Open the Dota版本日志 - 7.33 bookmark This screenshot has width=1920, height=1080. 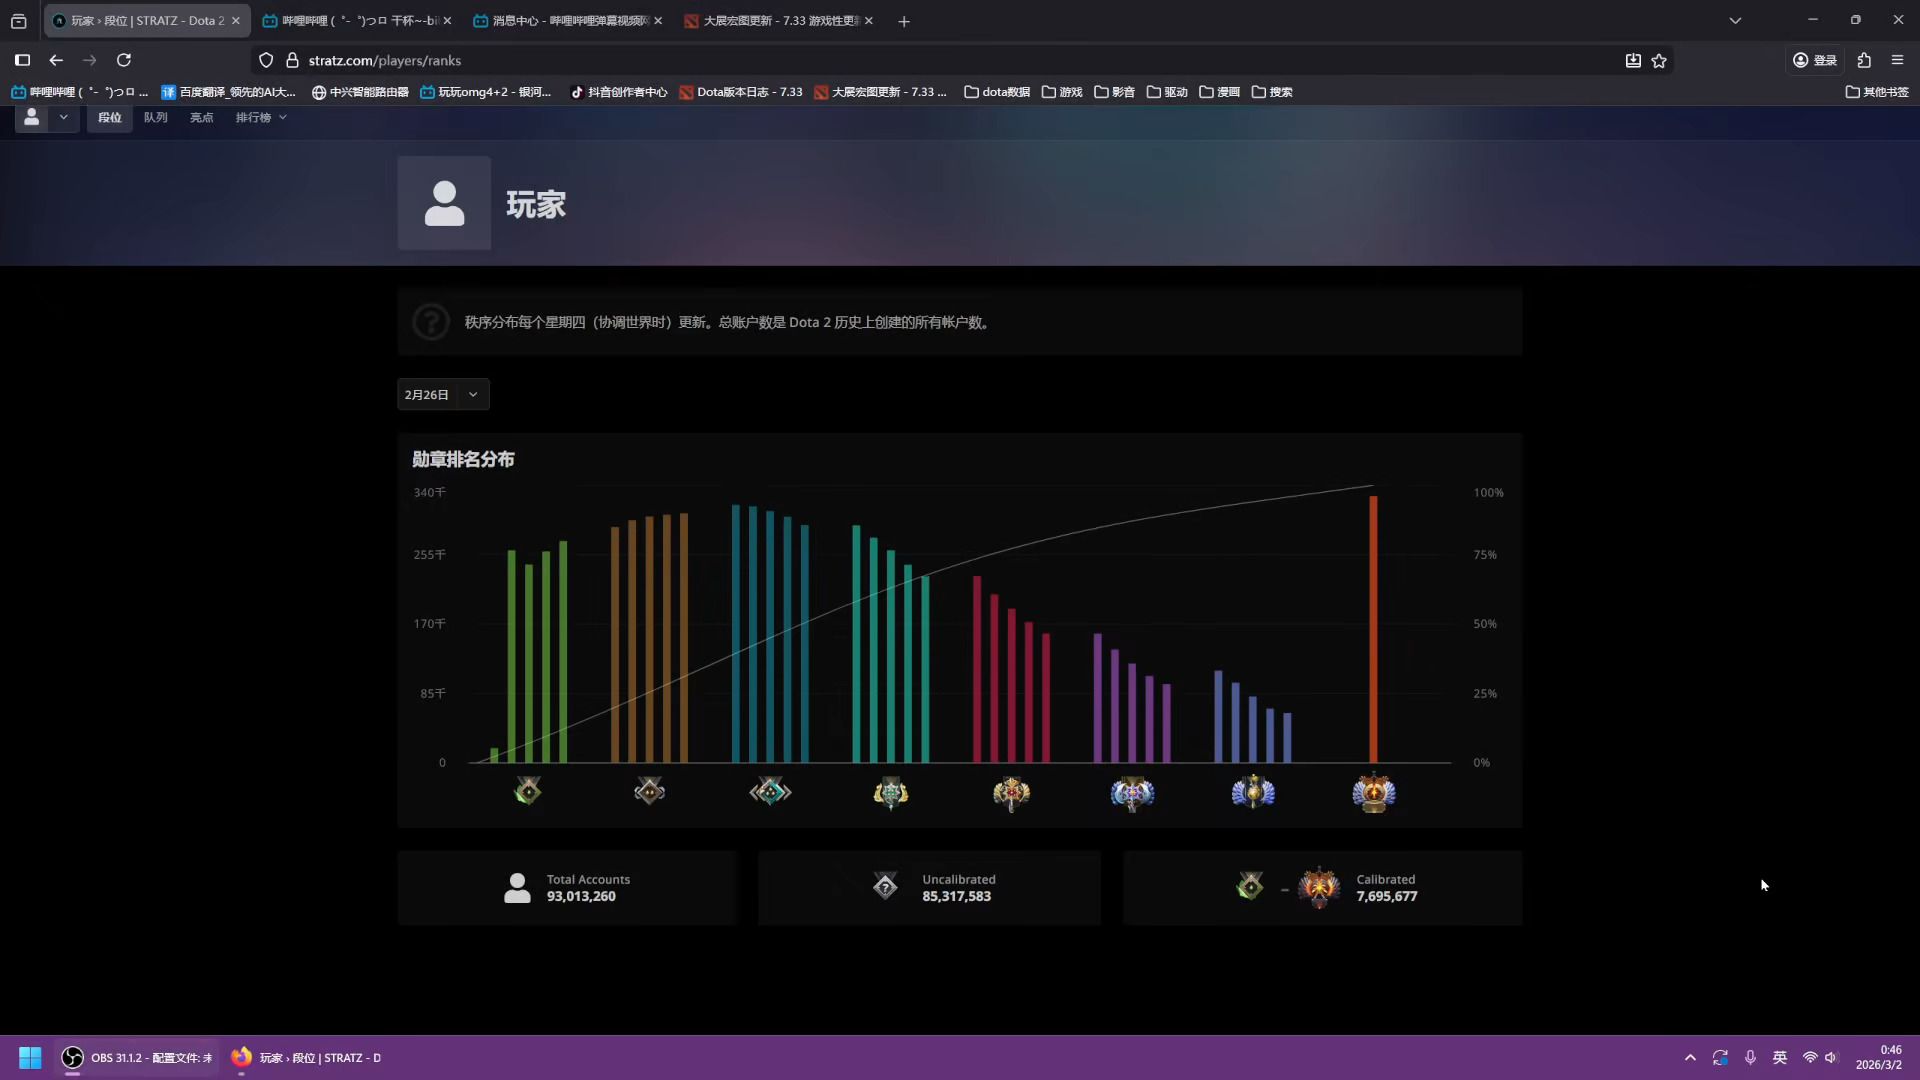click(x=741, y=92)
